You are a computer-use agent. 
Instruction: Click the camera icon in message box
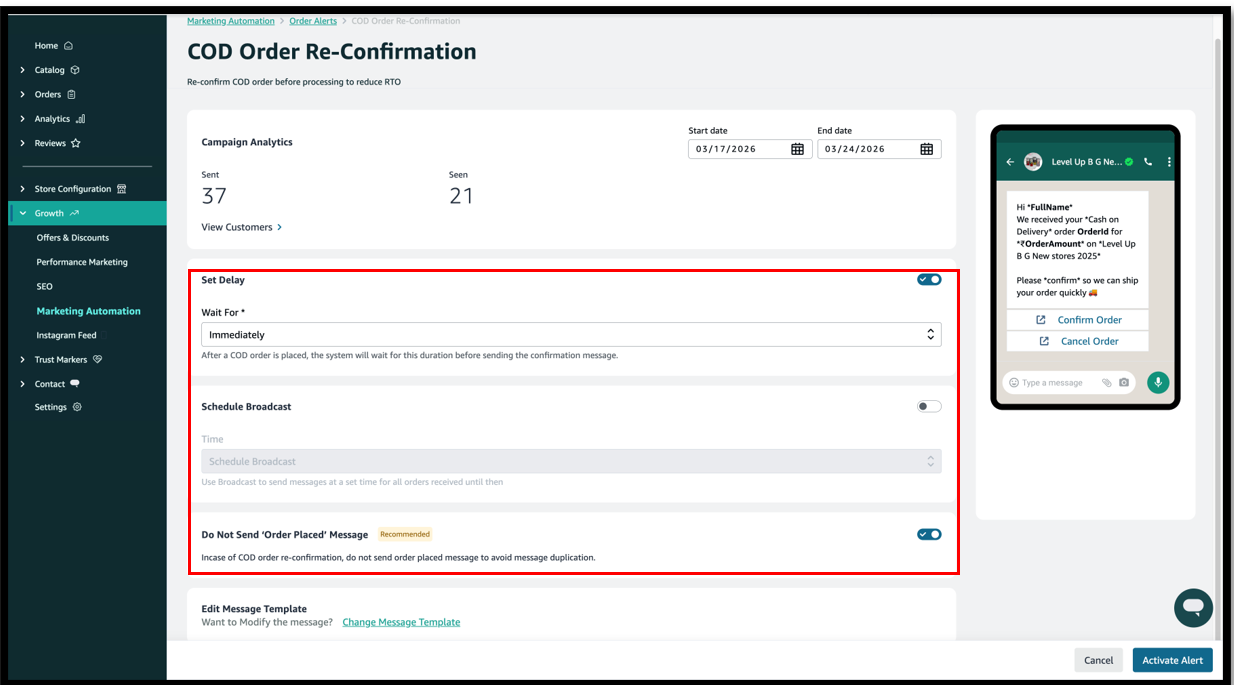coord(1124,383)
